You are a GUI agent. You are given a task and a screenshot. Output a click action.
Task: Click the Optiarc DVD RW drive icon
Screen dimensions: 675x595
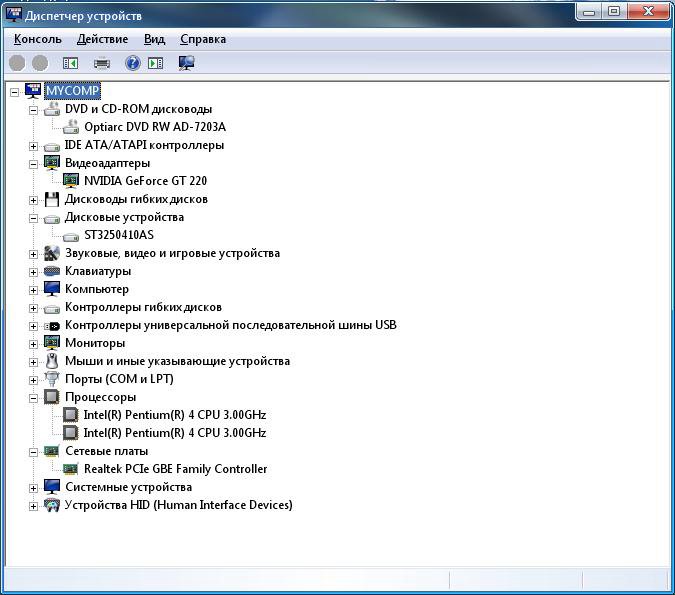(71, 127)
